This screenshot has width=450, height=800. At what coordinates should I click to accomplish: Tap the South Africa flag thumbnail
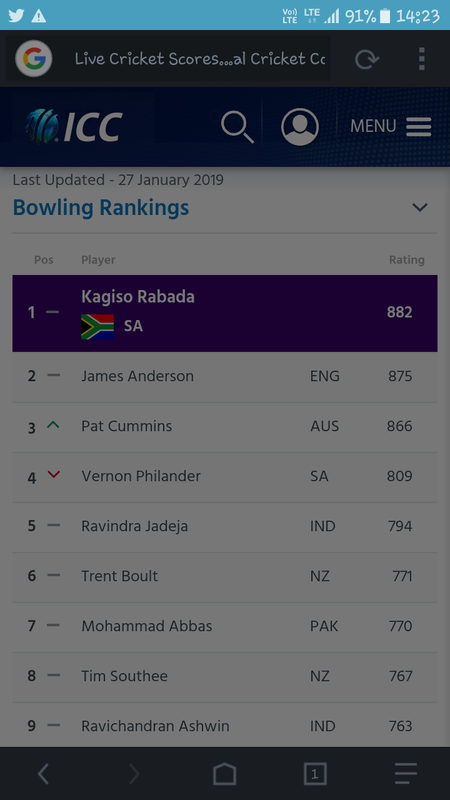(97, 327)
